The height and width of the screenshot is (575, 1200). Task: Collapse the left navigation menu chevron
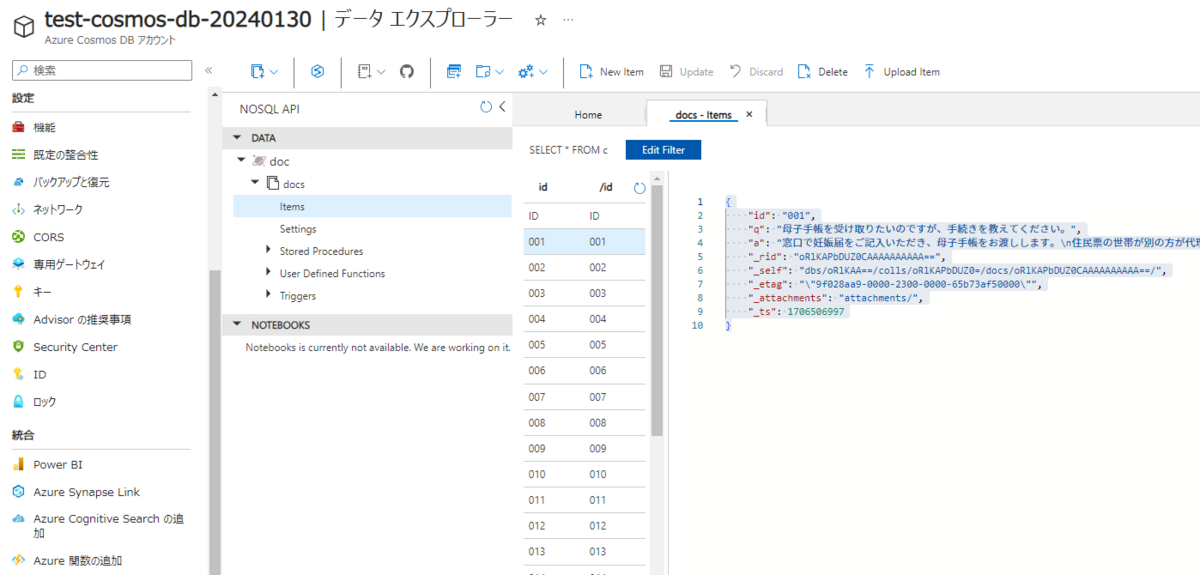[x=209, y=70]
